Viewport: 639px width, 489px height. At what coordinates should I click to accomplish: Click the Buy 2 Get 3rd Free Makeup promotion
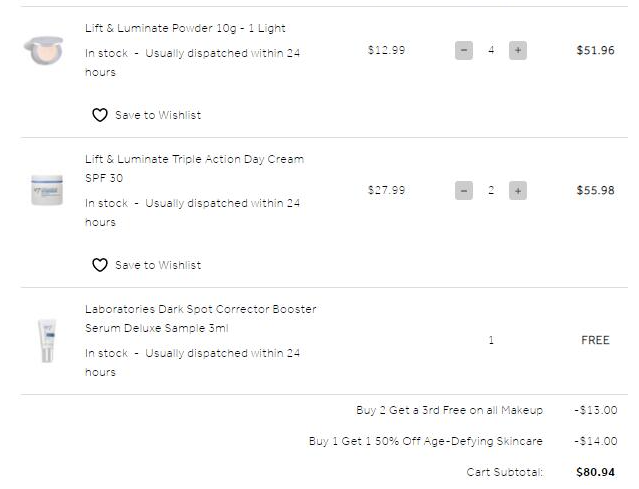(x=450, y=410)
